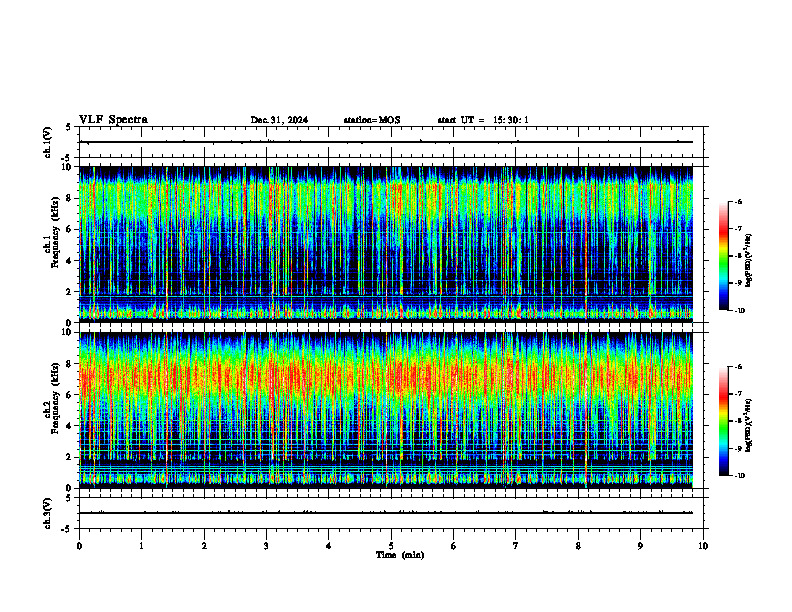Click the "-8" value on ch.1 color bar
This screenshot has height=612, width=792.
(739, 256)
